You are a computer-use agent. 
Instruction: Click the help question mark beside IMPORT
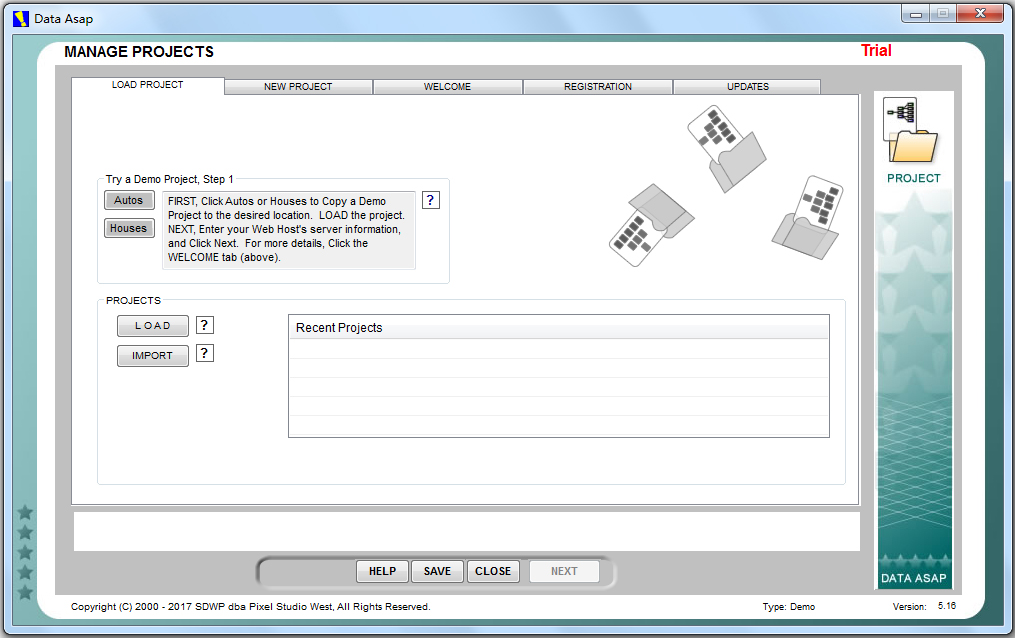pyautogui.click(x=204, y=353)
